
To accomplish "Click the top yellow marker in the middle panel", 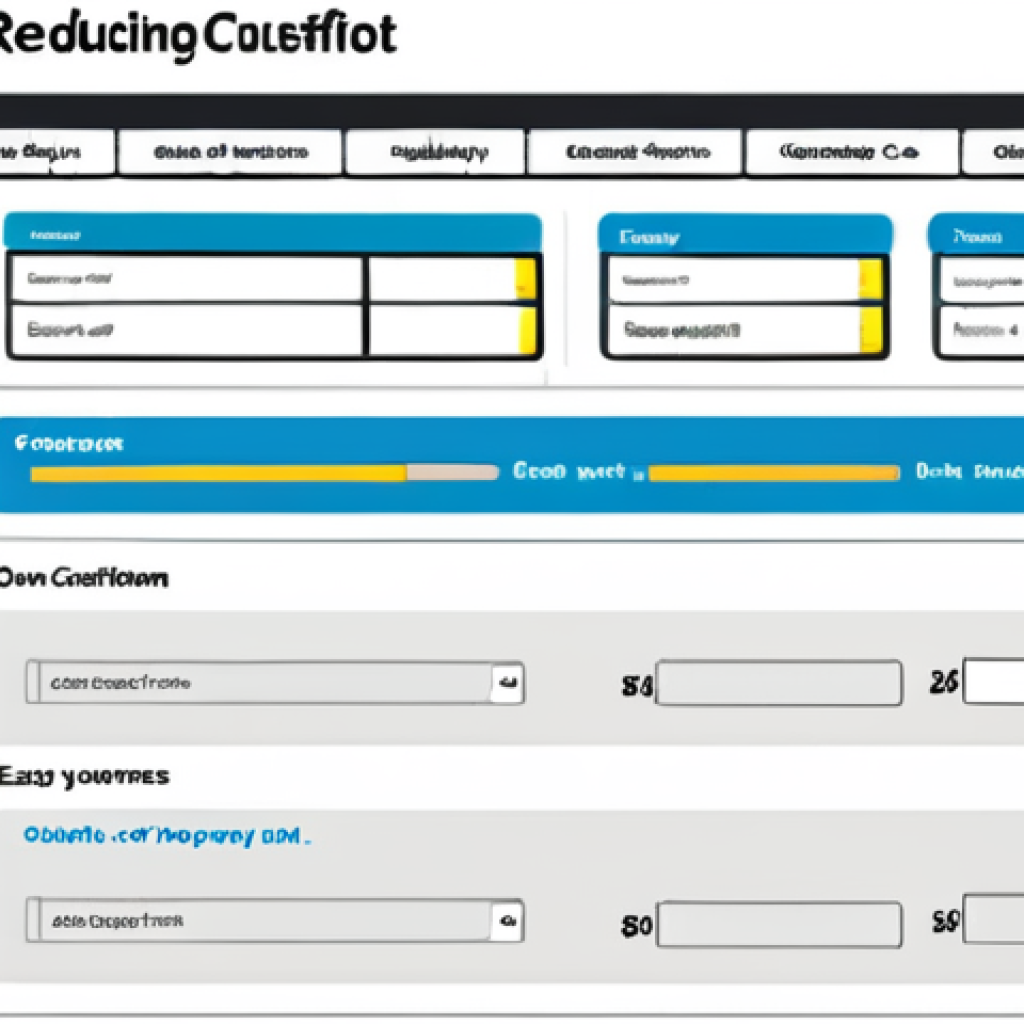I will (x=870, y=280).
